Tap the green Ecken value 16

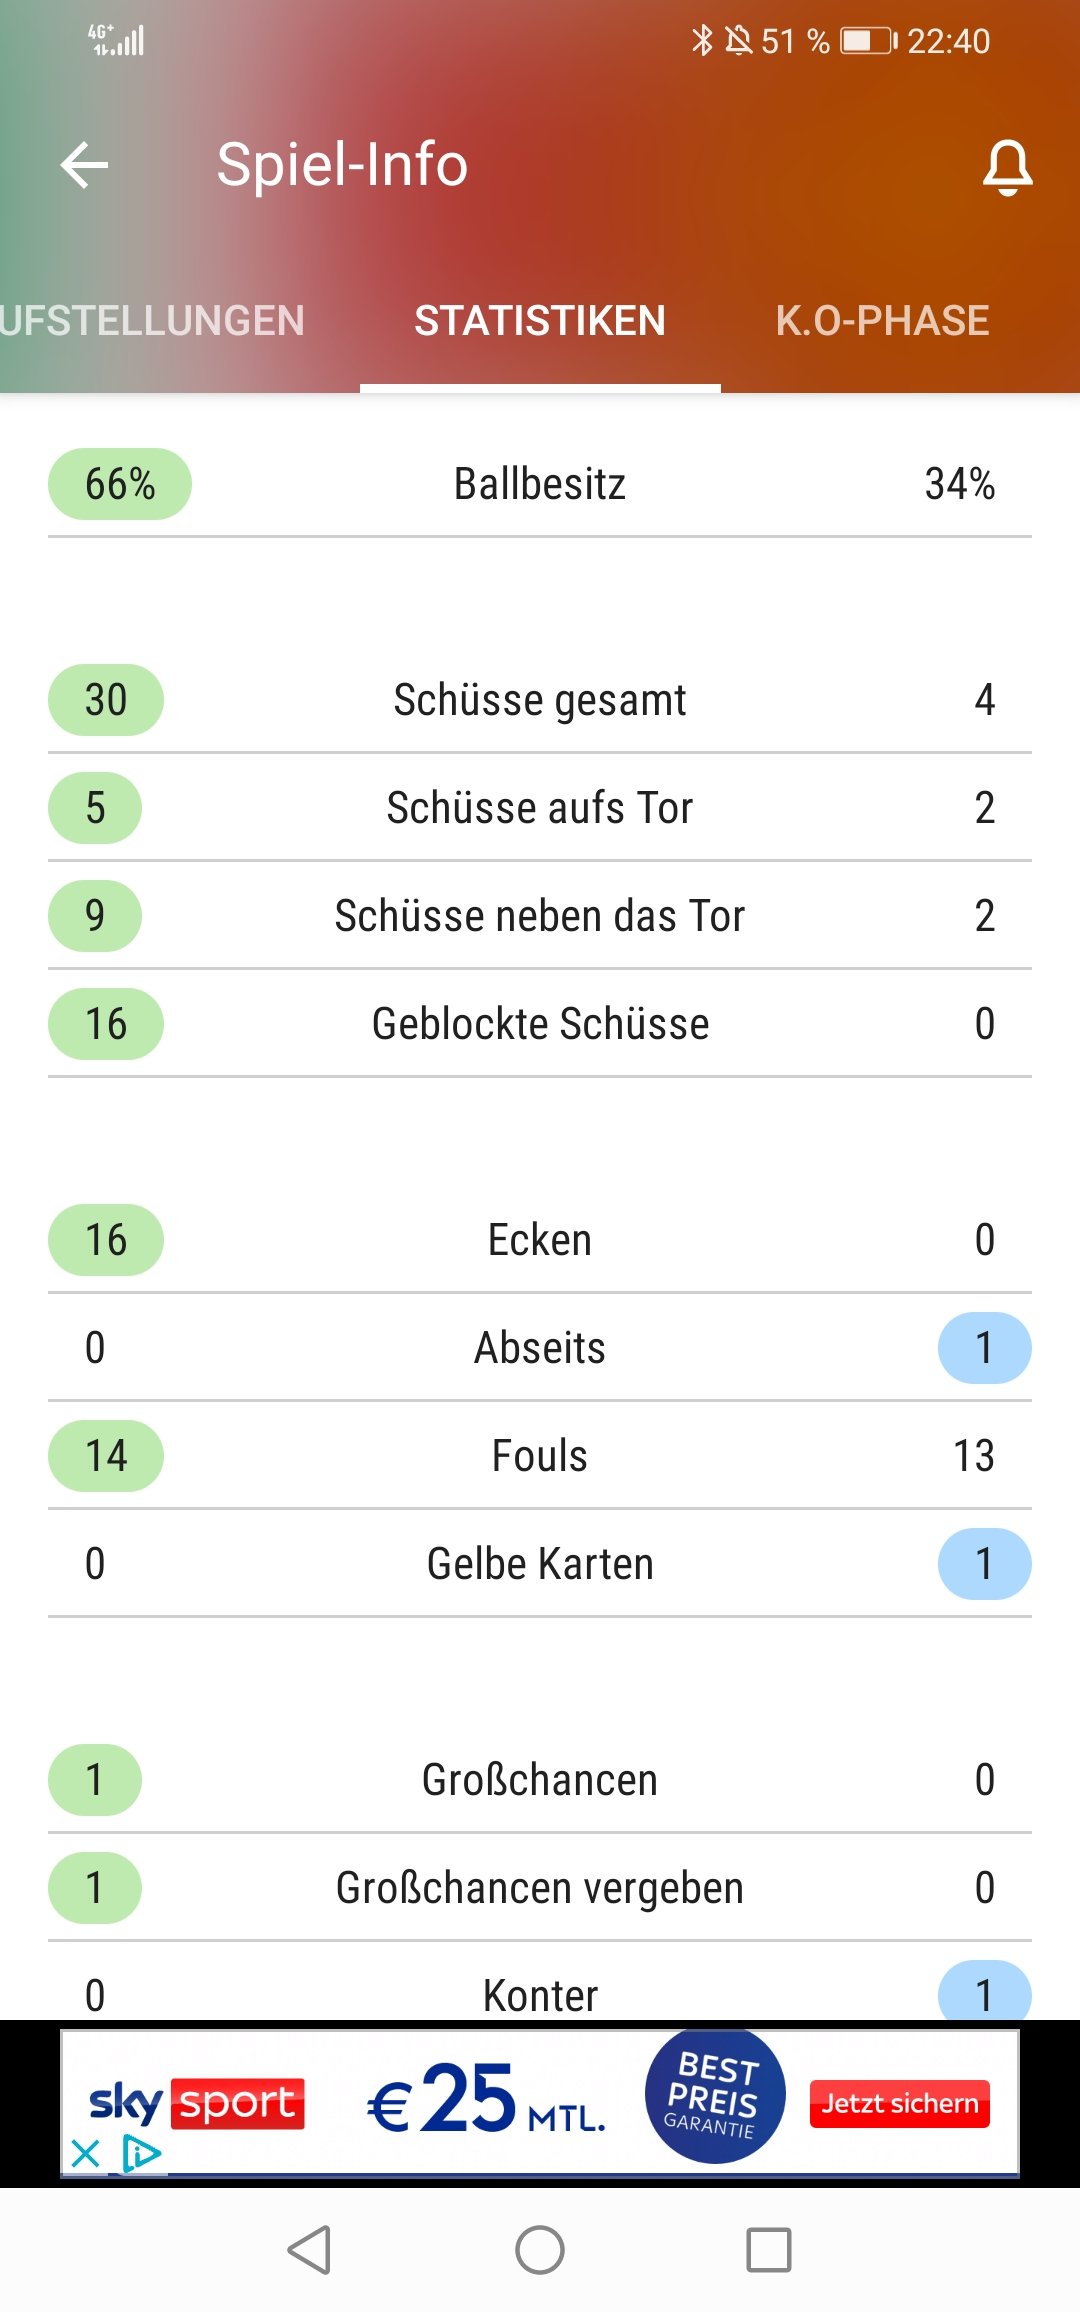(x=106, y=1240)
